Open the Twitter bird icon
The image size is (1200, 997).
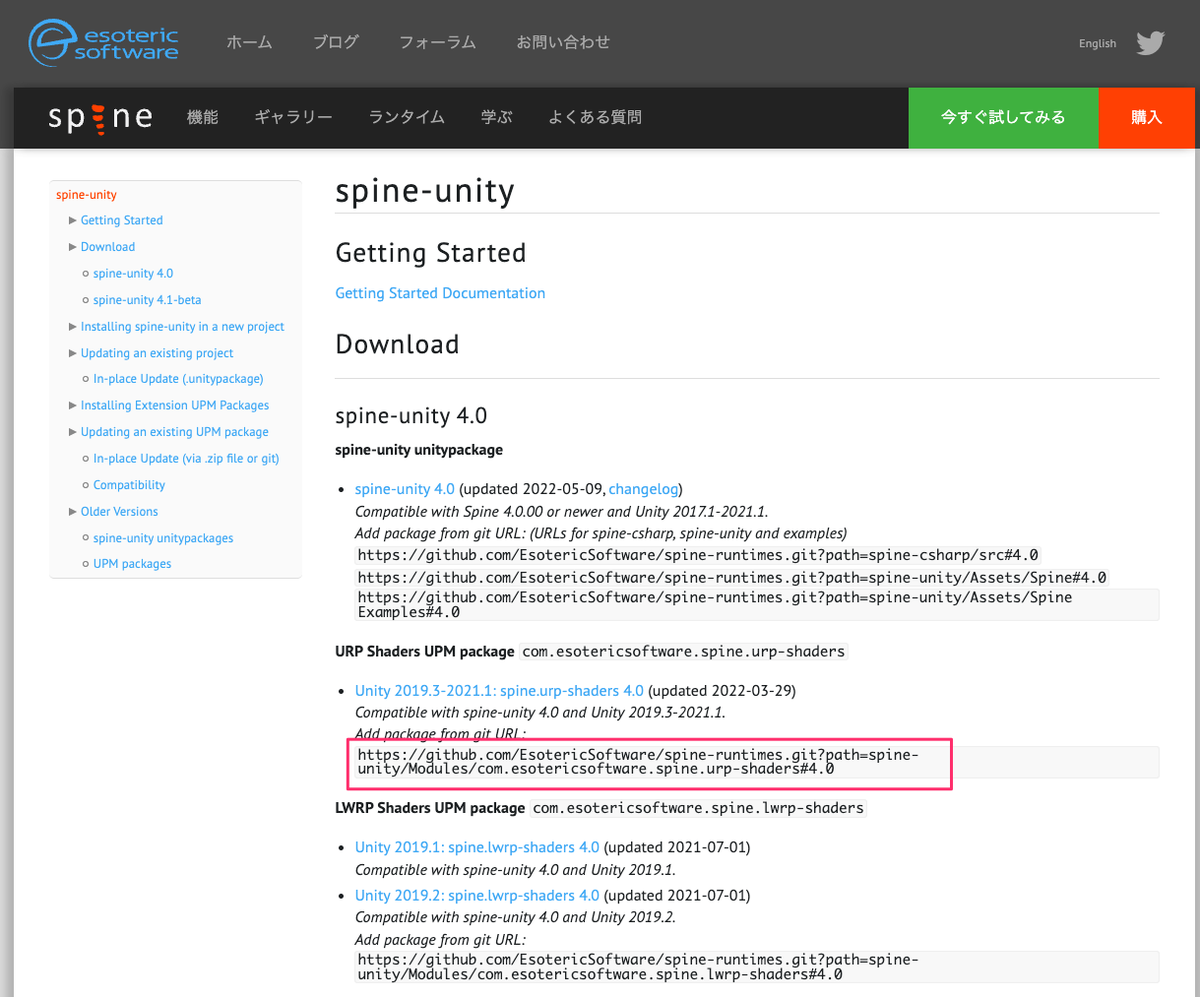pos(1150,43)
